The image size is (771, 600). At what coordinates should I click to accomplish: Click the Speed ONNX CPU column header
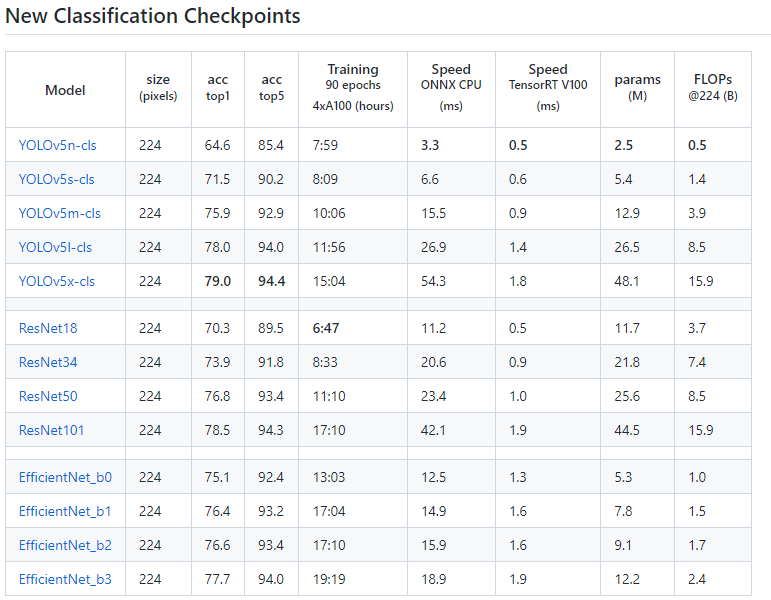pyautogui.click(x=451, y=88)
